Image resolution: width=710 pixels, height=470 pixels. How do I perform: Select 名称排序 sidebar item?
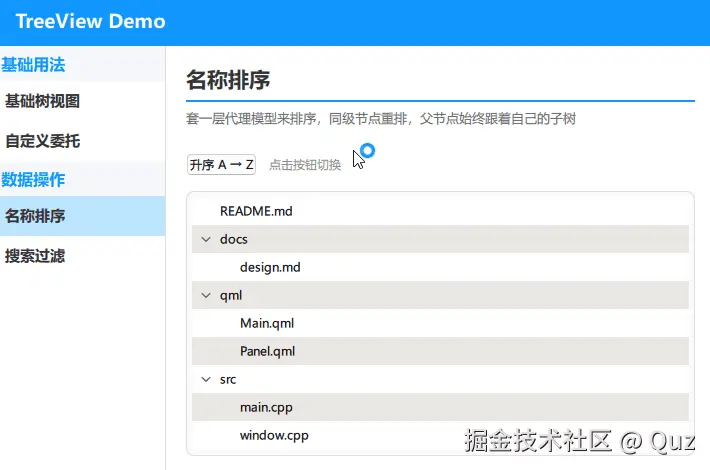(x=82, y=216)
